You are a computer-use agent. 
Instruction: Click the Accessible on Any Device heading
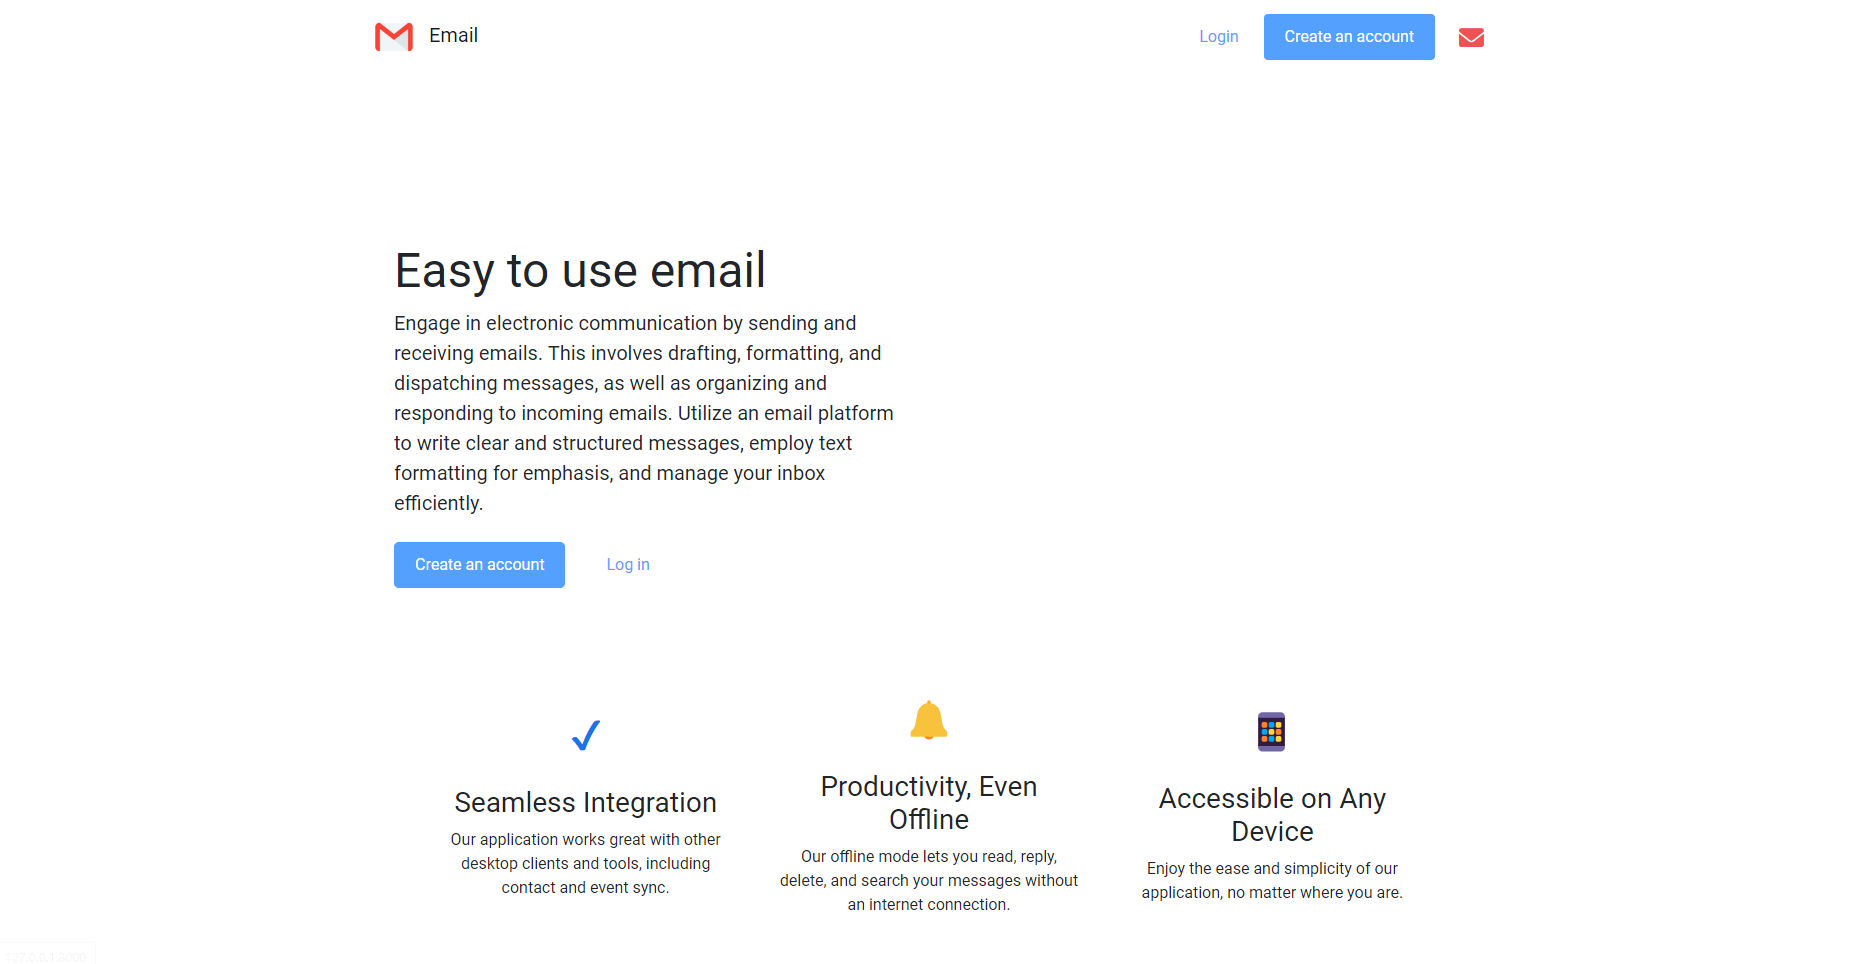[x=1272, y=815]
